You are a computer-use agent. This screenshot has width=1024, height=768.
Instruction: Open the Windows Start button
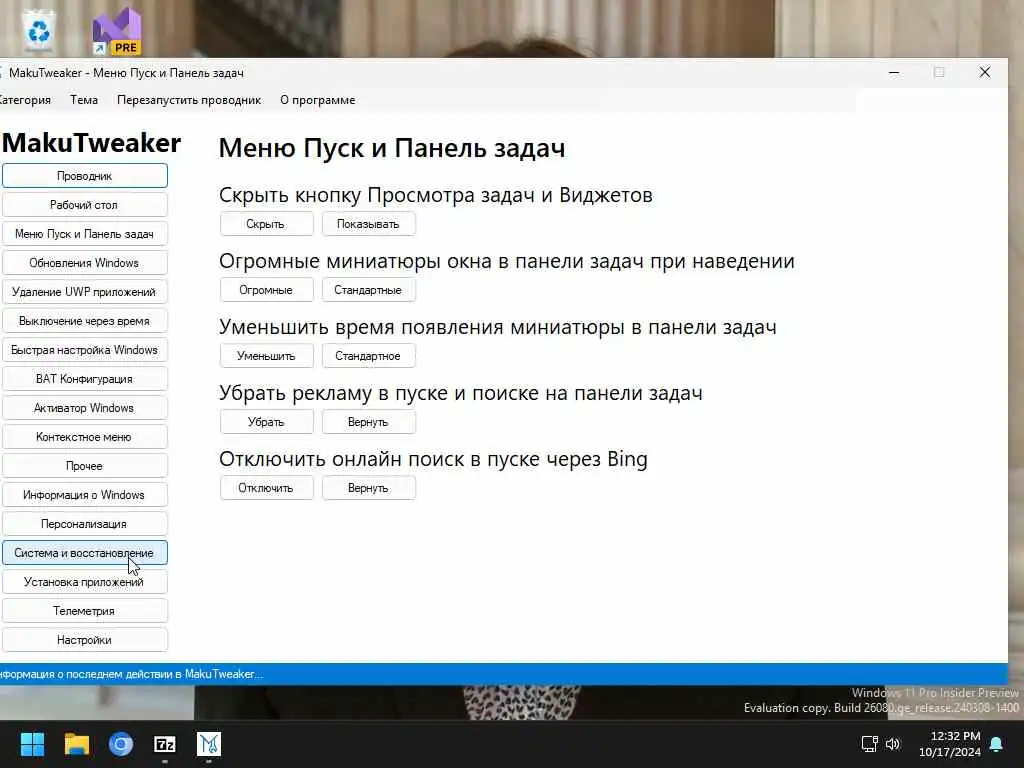click(32, 744)
